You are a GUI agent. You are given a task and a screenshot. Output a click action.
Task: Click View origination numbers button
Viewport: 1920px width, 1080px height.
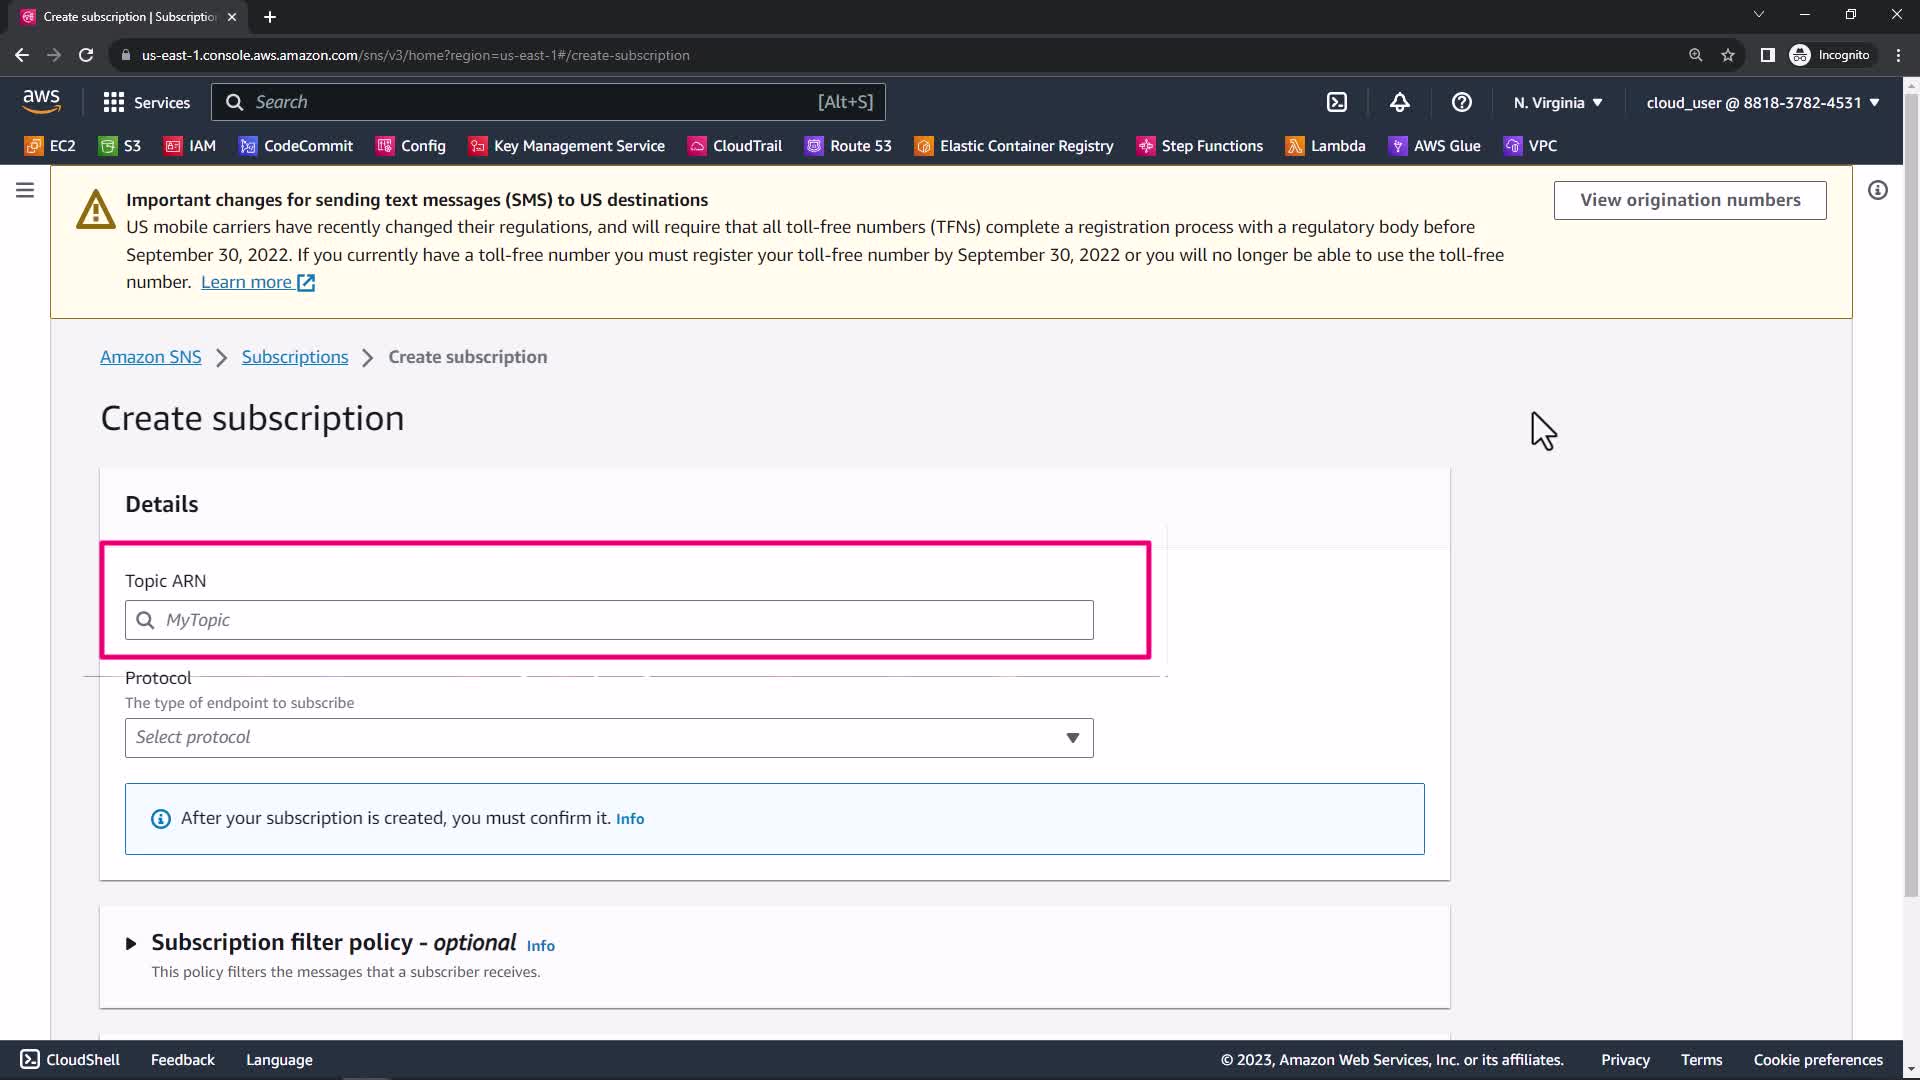(x=1689, y=200)
